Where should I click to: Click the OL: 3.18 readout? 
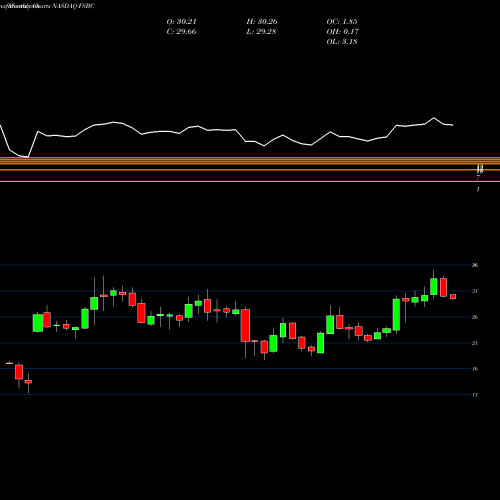tap(342, 42)
